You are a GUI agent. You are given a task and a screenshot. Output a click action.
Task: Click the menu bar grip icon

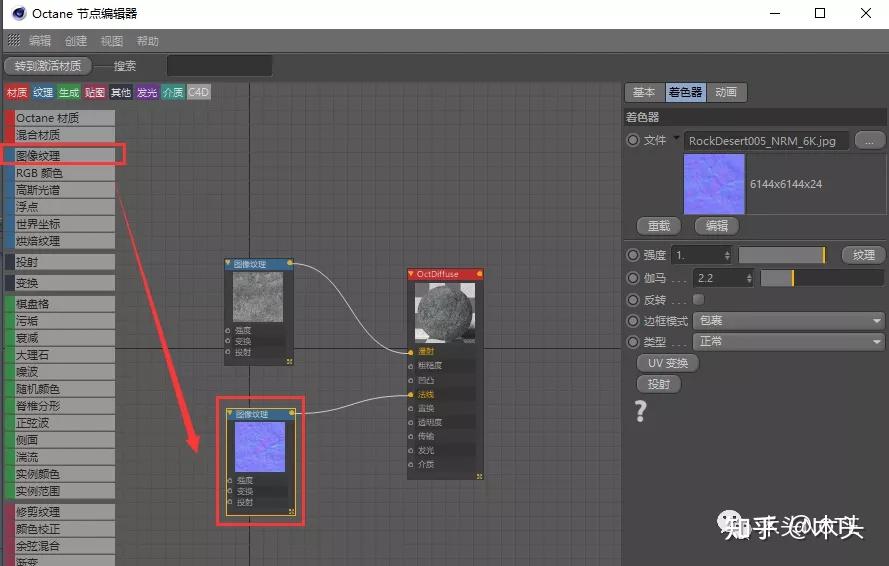click(x=14, y=40)
